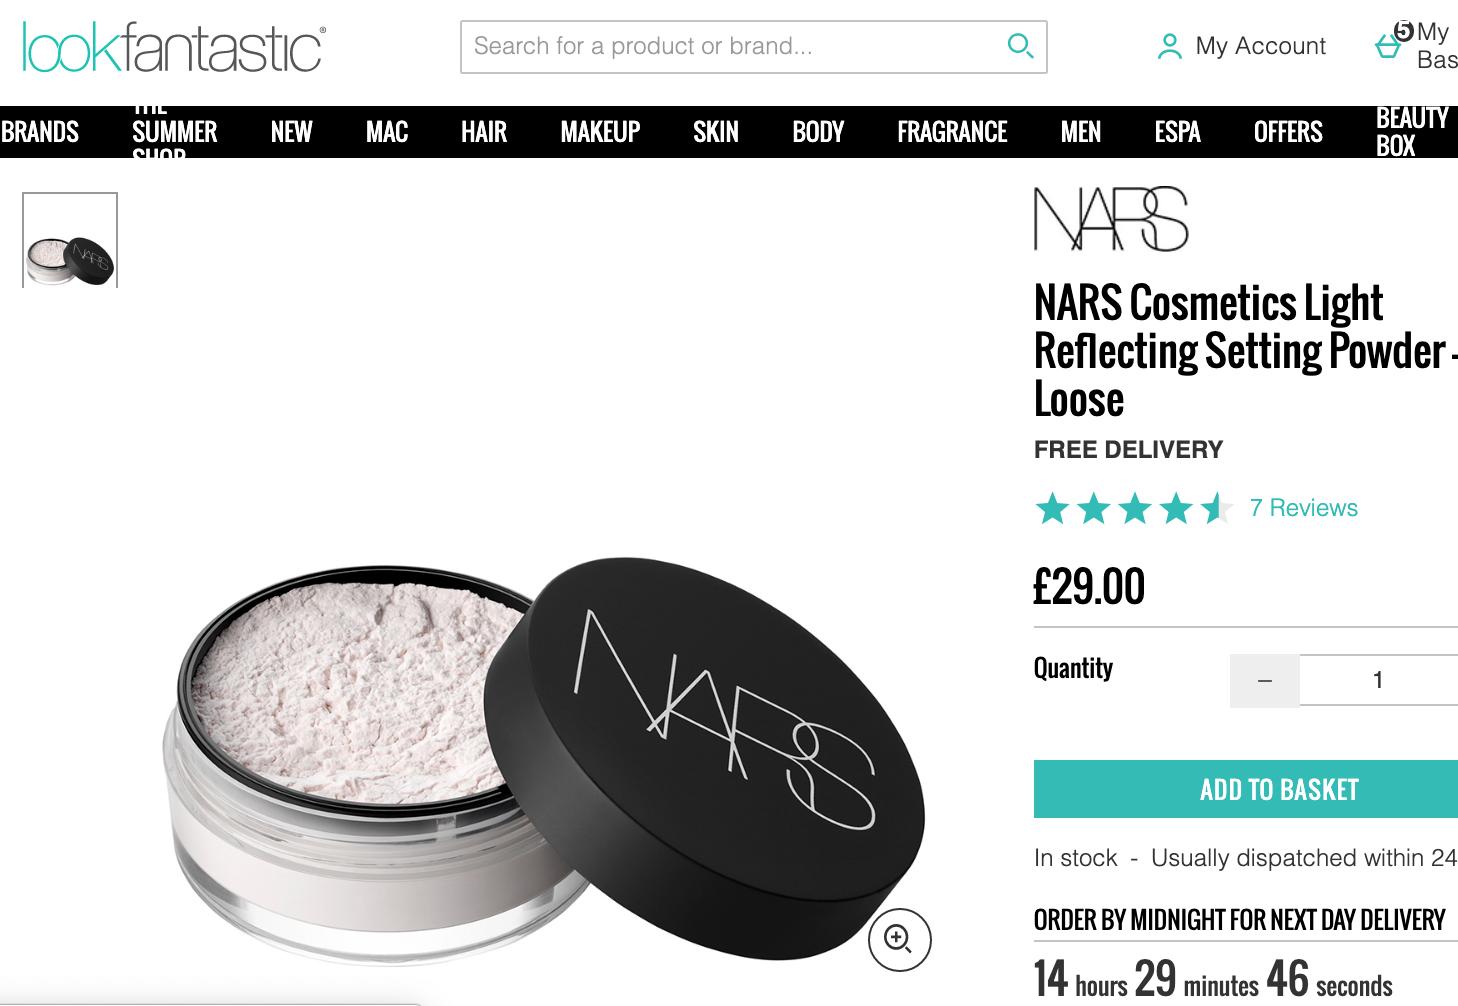This screenshot has width=1458, height=1006.
Task: Open the OFFERS menu item
Action: point(1288,132)
